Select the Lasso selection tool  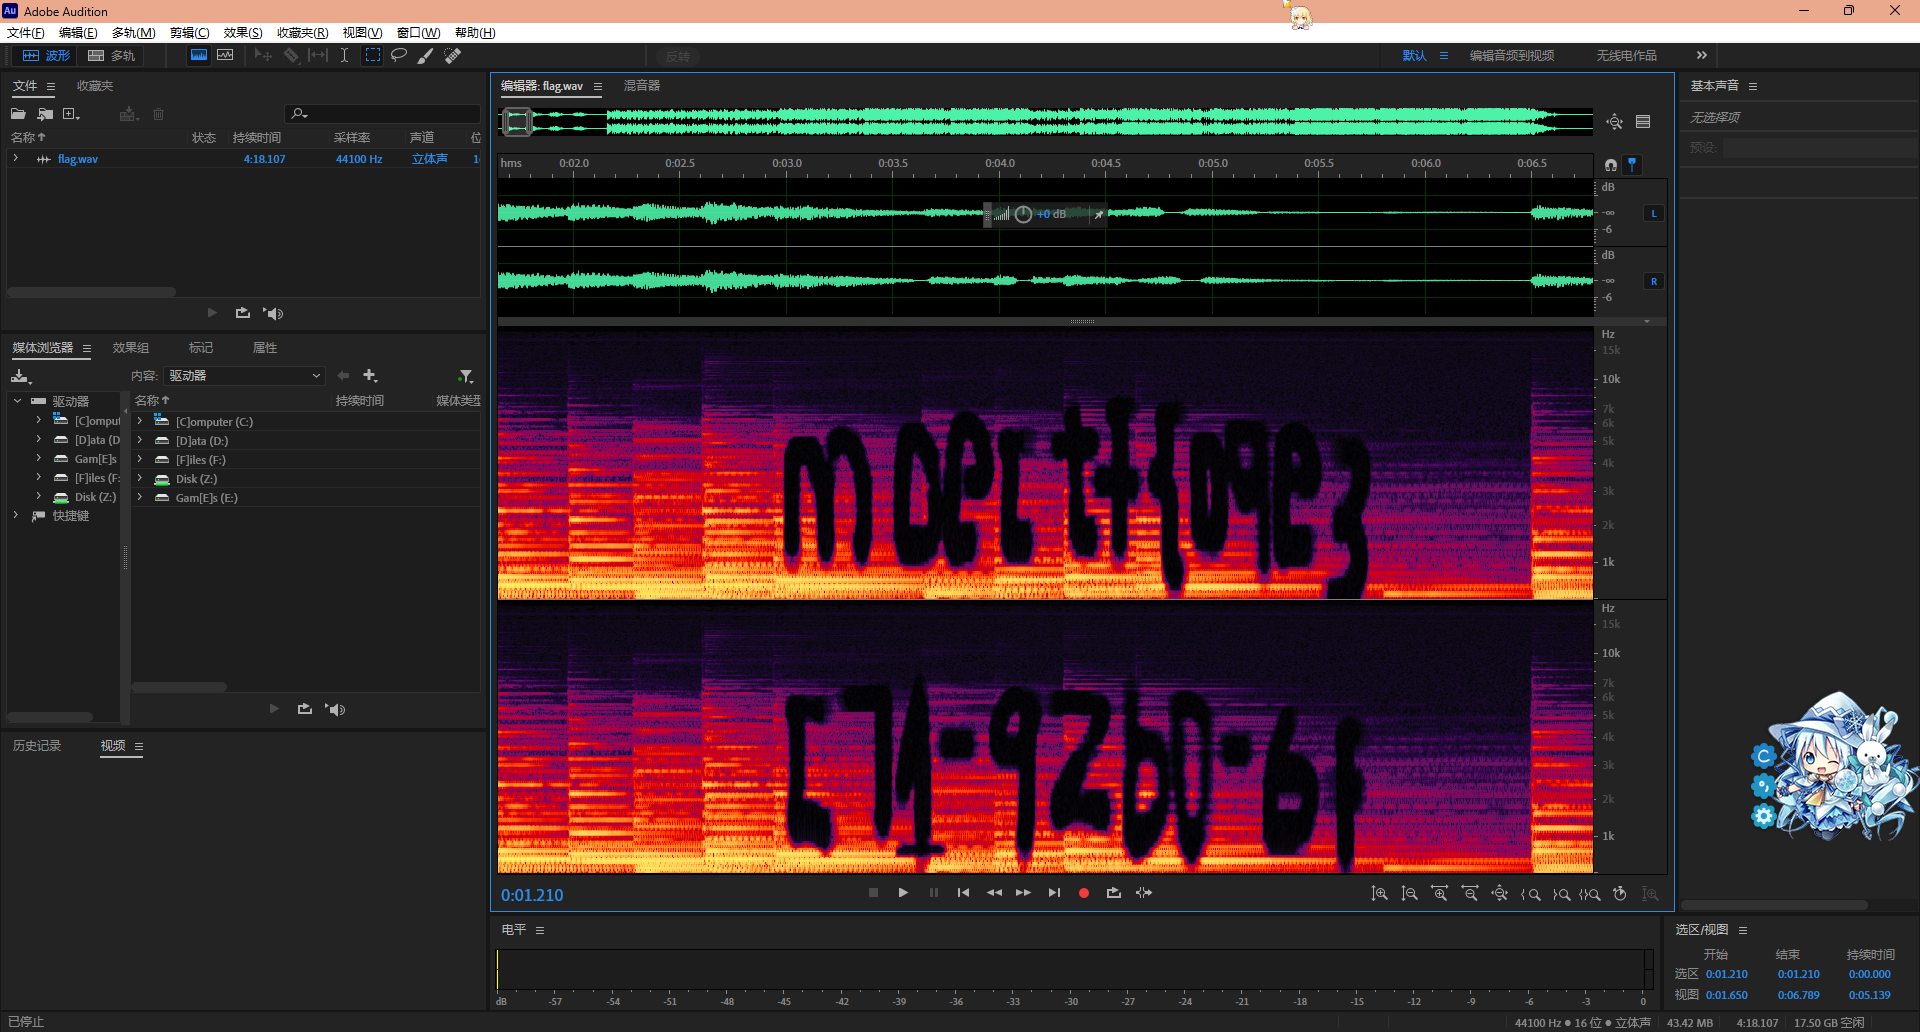(x=399, y=55)
